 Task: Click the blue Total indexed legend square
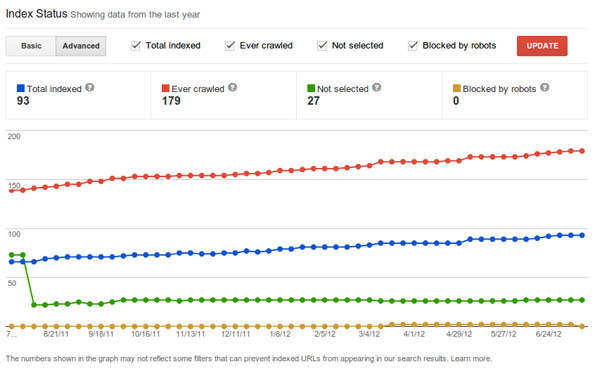click(x=21, y=88)
